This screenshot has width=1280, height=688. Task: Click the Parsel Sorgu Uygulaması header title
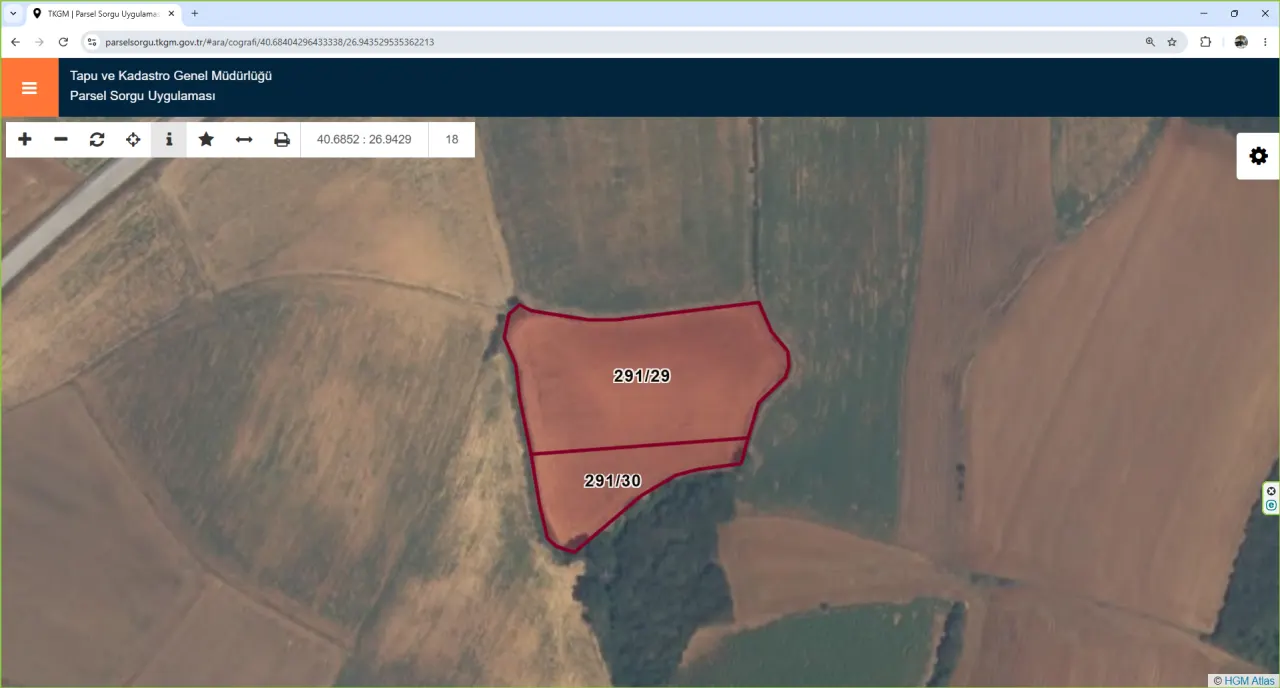coord(143,96)
